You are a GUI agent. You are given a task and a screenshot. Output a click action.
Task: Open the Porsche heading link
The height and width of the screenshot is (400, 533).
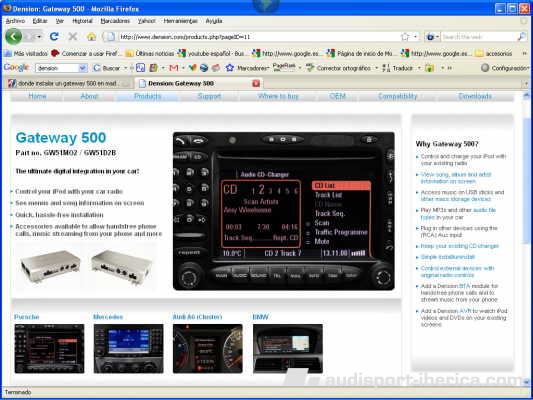[x=27, y=317]
